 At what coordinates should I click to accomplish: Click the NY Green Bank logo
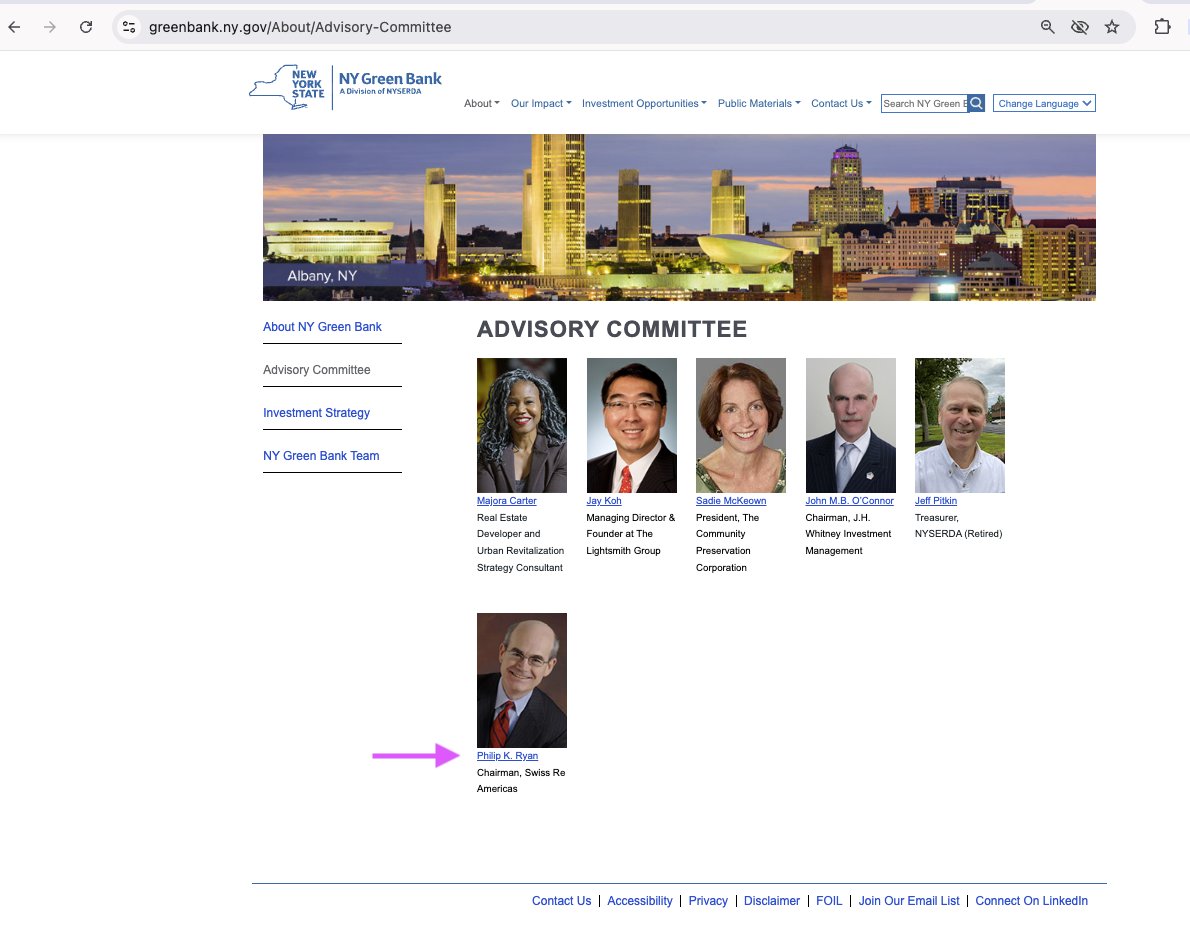[x=345, y=87]
